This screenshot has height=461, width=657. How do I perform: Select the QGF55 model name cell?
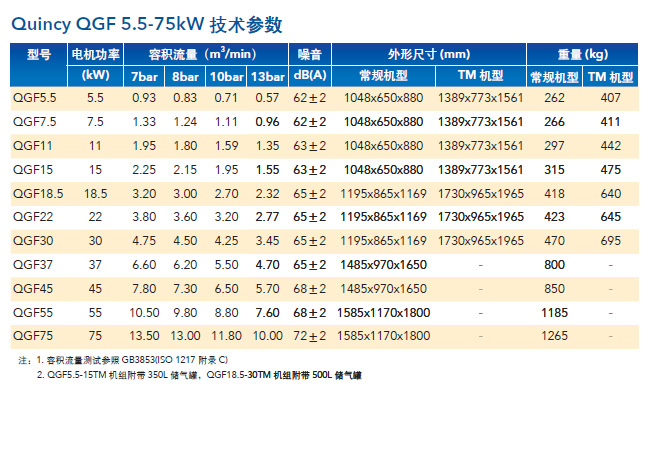pyautogui.click(x=33, y=313)
